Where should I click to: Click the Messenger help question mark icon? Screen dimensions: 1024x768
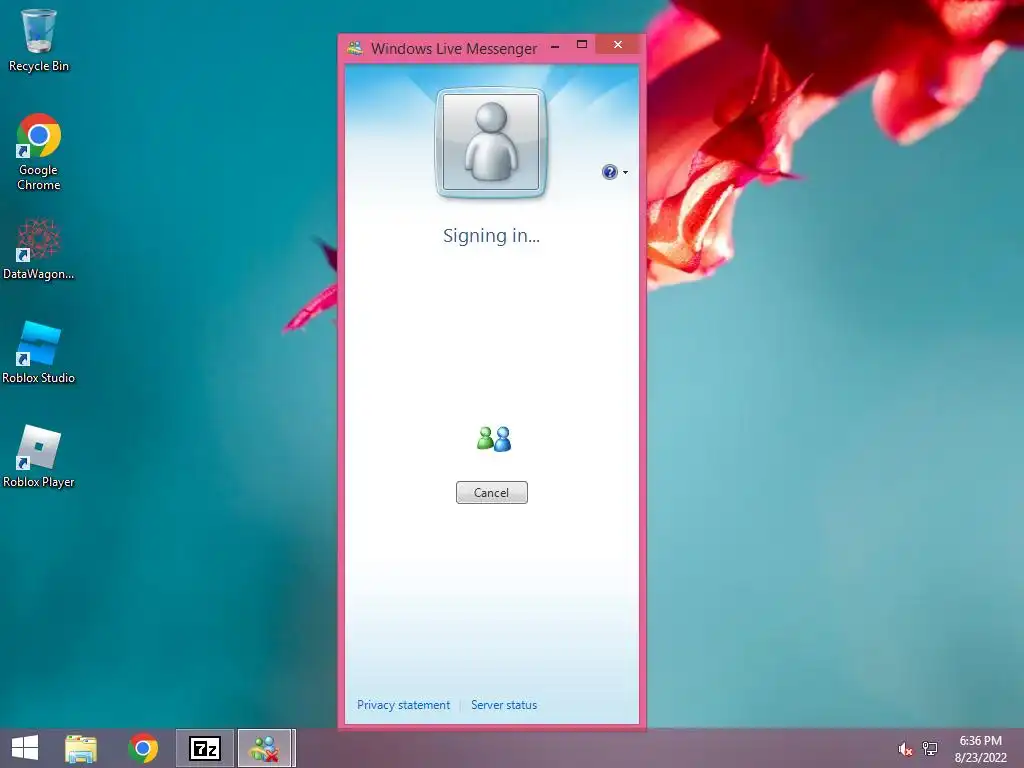pos(609,172)
